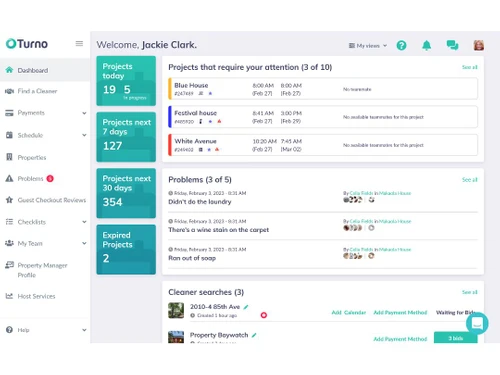Expand the Payments menu chevron
500x375 pixels.
[x=84, y=113]
